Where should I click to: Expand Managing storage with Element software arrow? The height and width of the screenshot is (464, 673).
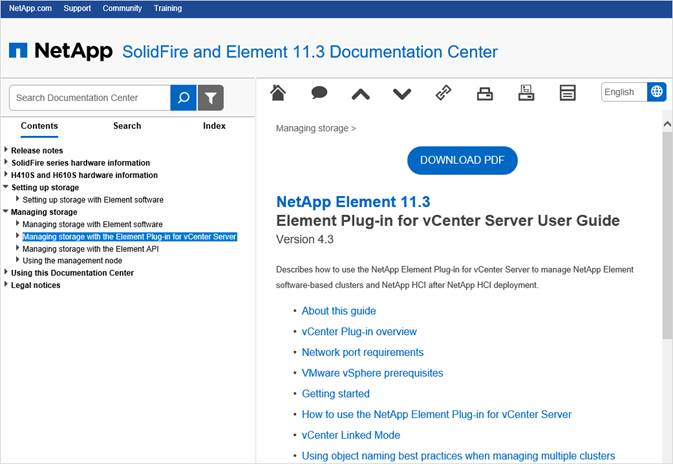pos(18,223)
